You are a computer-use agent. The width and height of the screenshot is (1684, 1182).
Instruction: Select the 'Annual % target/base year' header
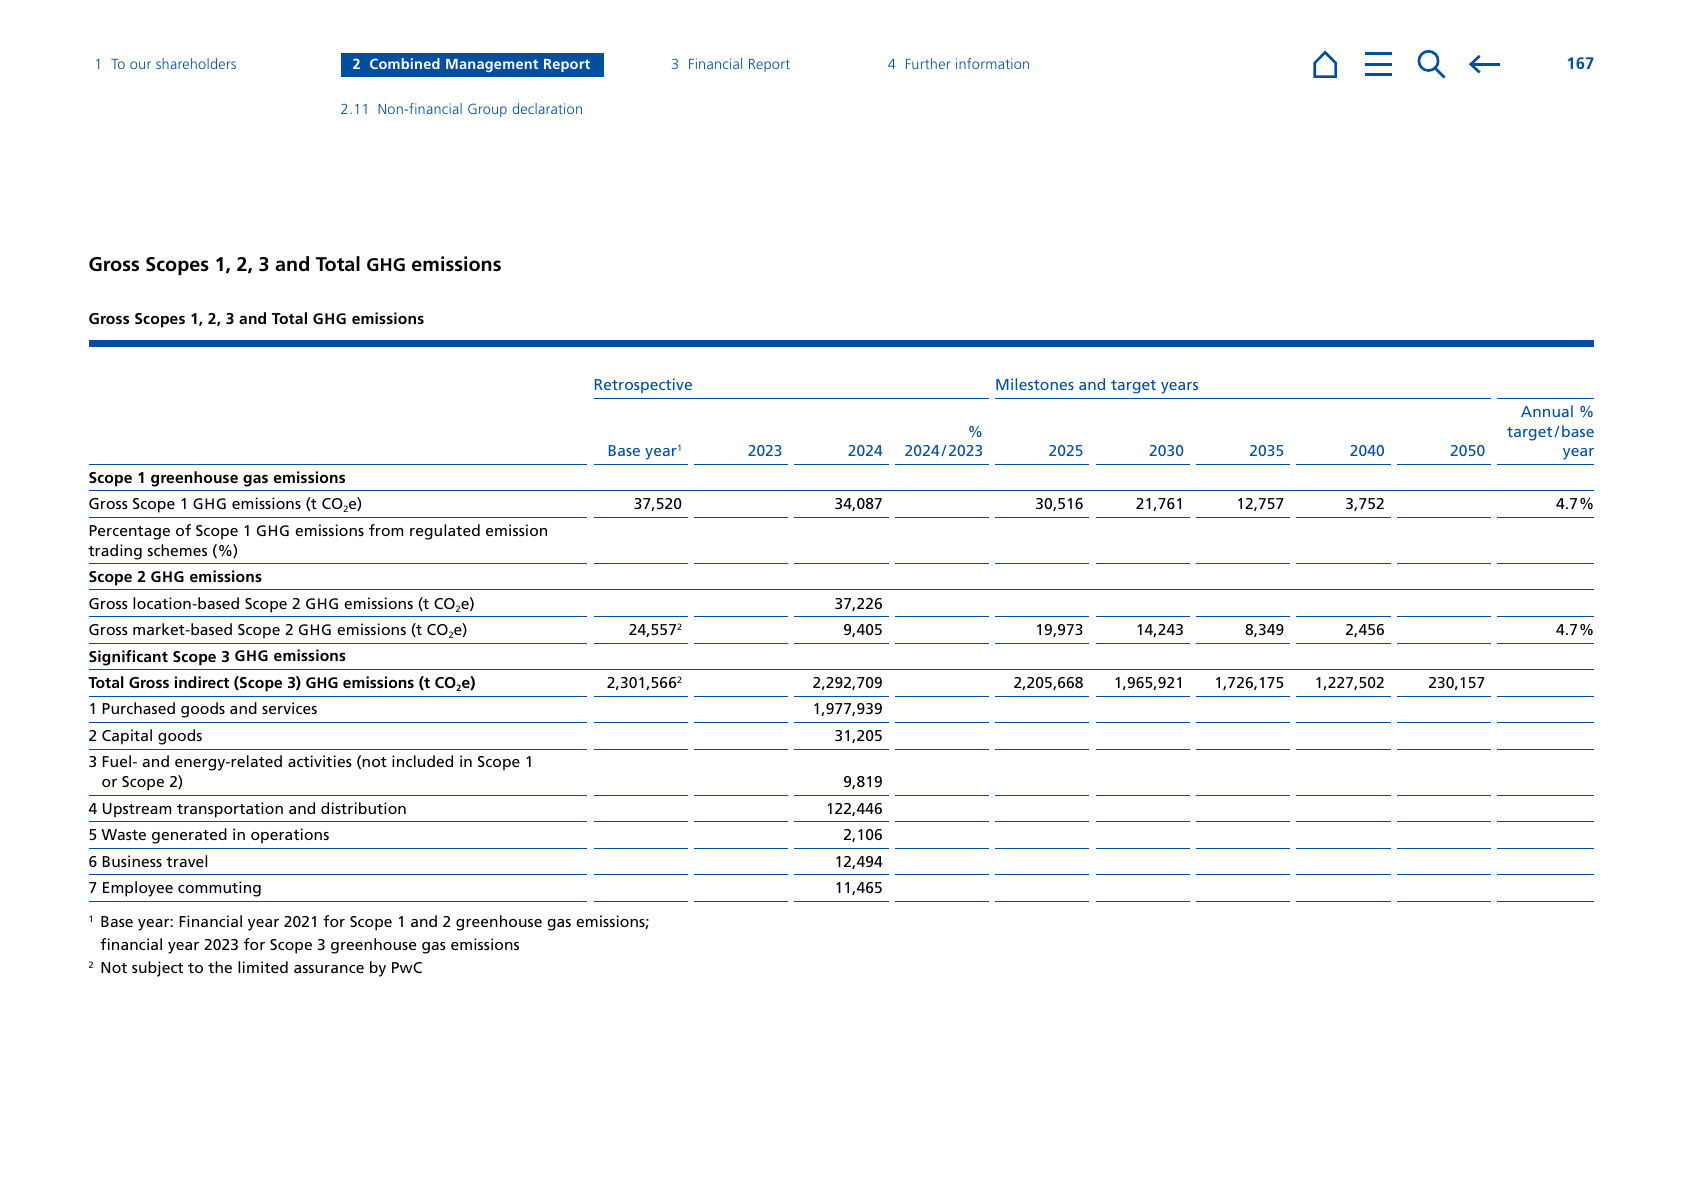(1550, 431)
